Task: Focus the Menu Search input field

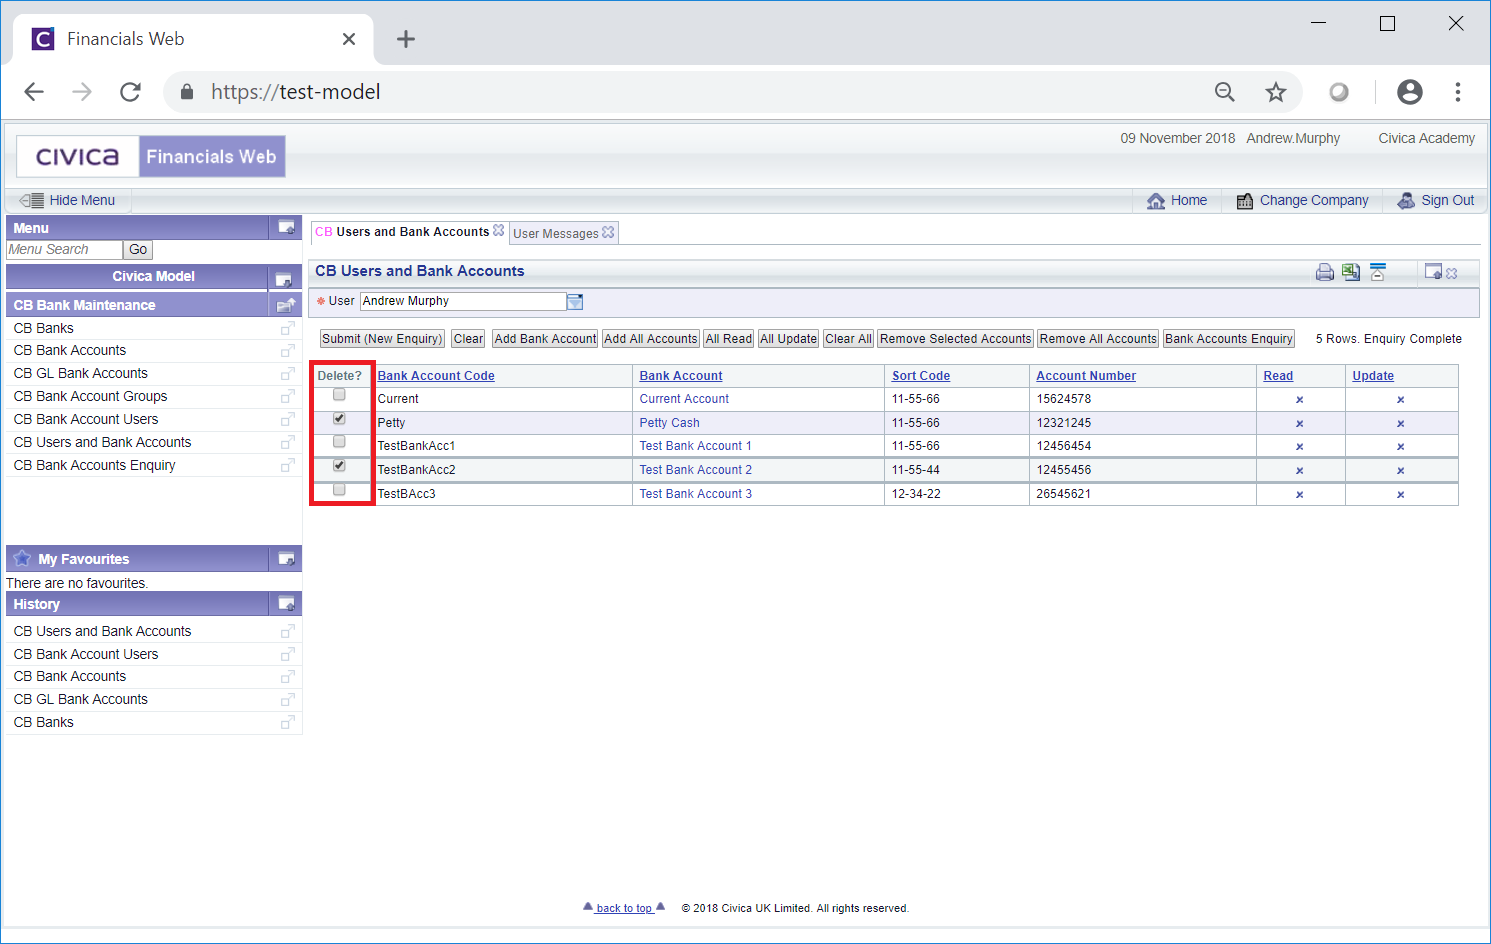Action: [65, 250]
